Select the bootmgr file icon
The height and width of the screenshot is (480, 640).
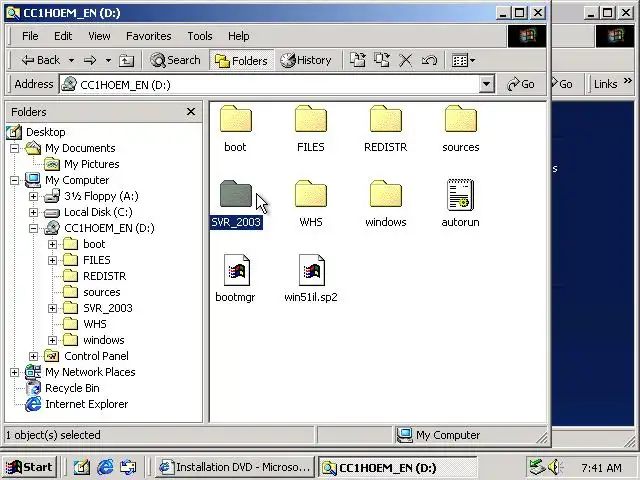(x=237, y=270)
